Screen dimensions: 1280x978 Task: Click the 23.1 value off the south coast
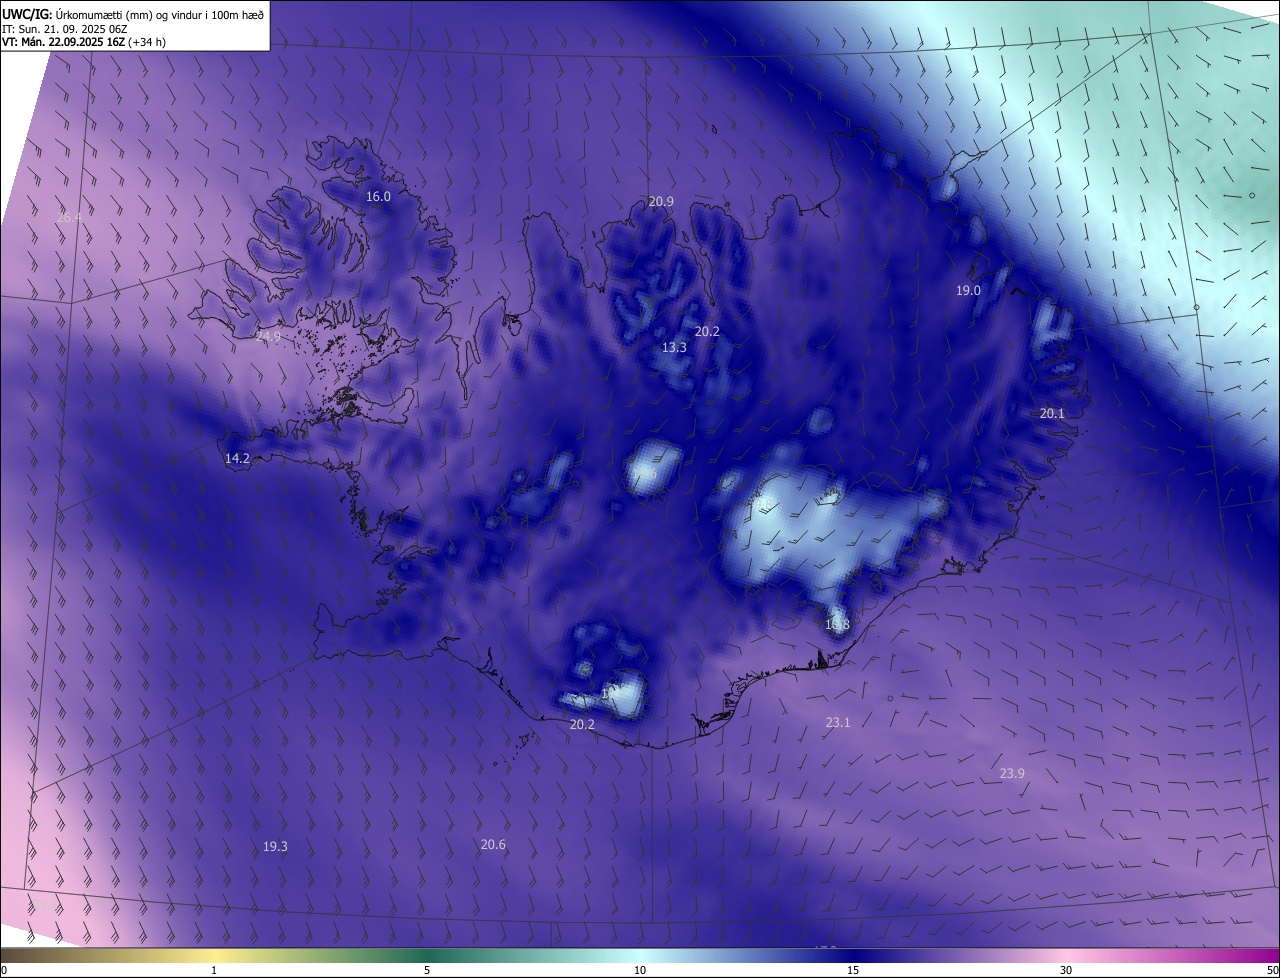[838, 723]
